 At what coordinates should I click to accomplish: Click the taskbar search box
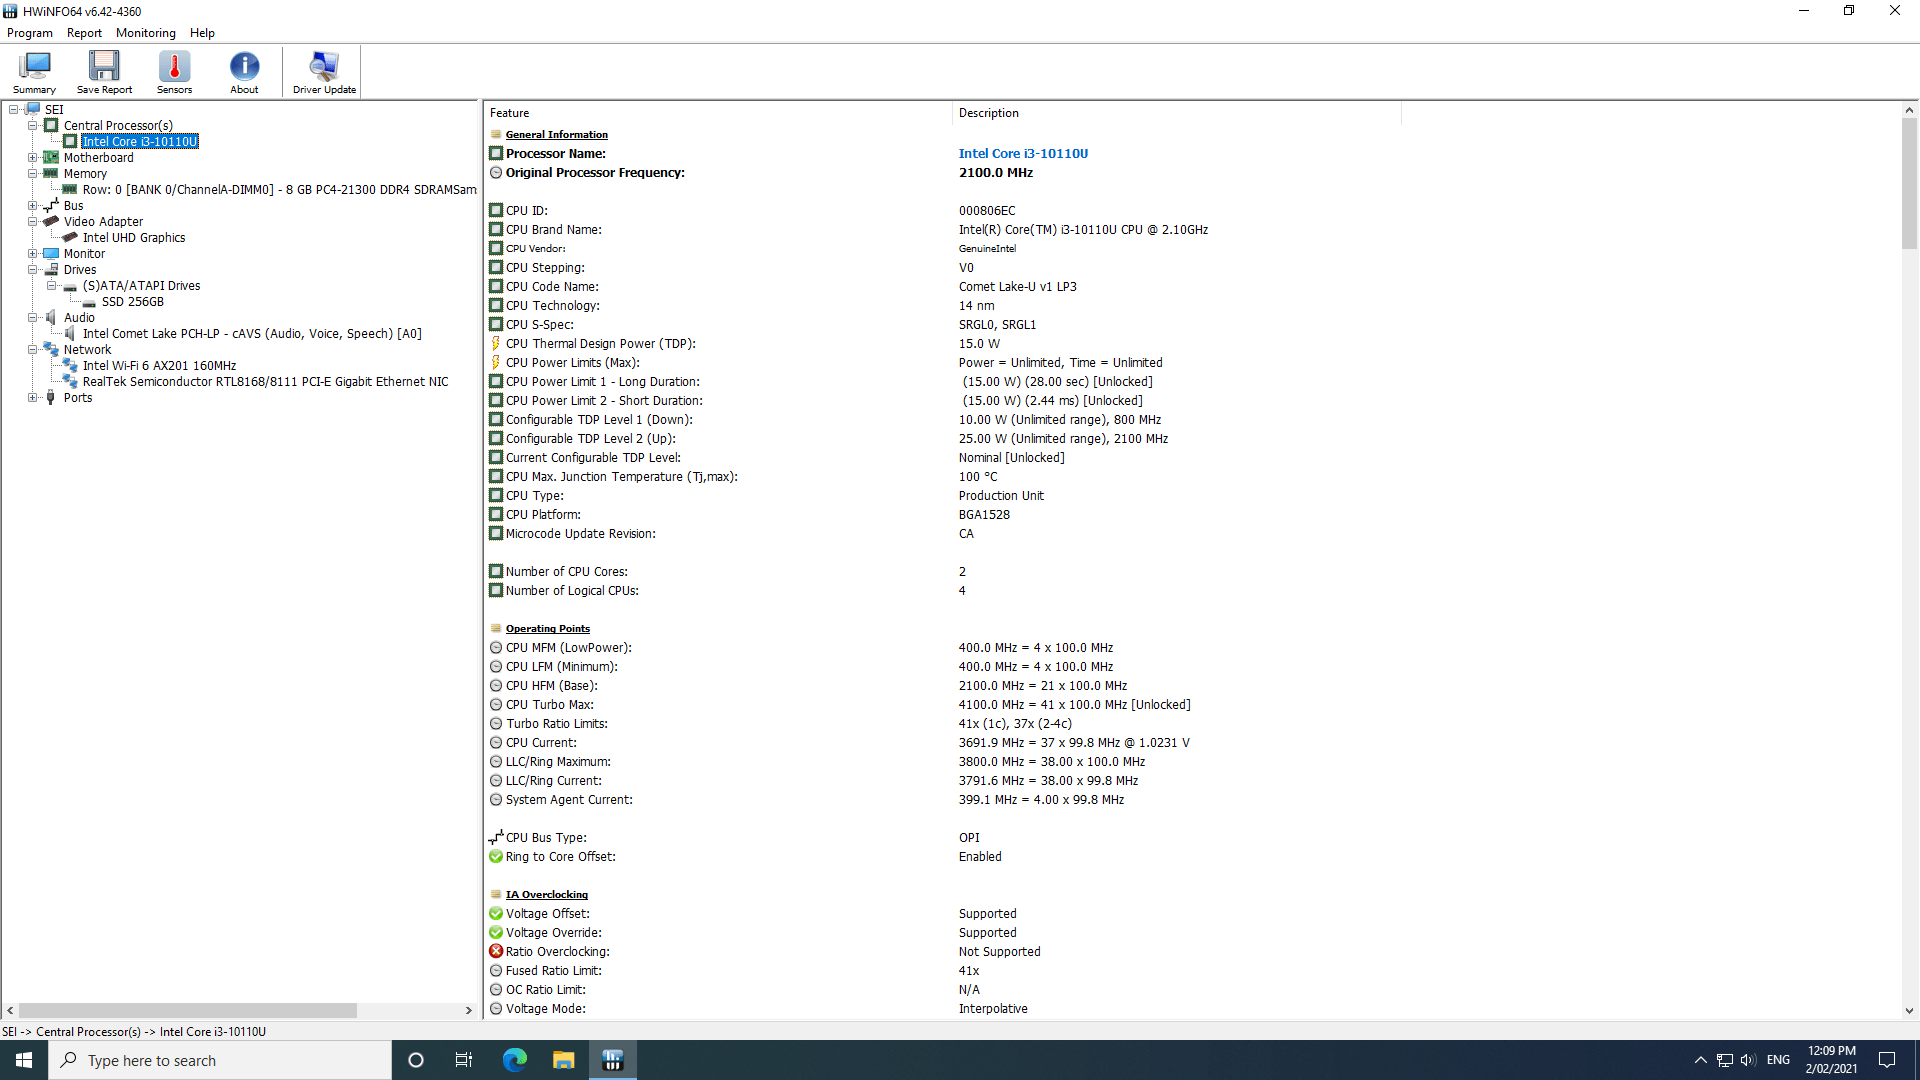pos(220,1060)
